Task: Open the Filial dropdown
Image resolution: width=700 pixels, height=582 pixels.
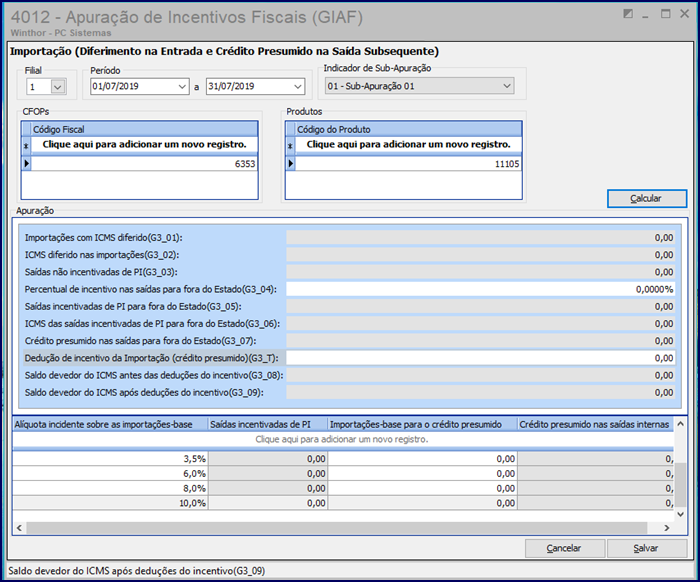Action: 58,87
